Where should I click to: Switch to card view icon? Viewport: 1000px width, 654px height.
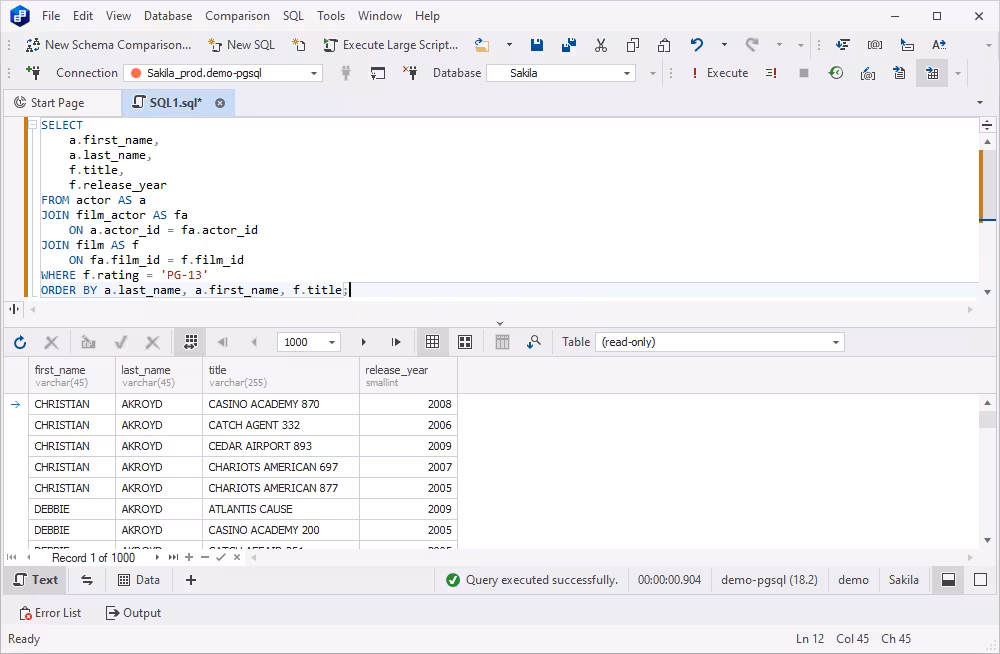tap(465, 343)
